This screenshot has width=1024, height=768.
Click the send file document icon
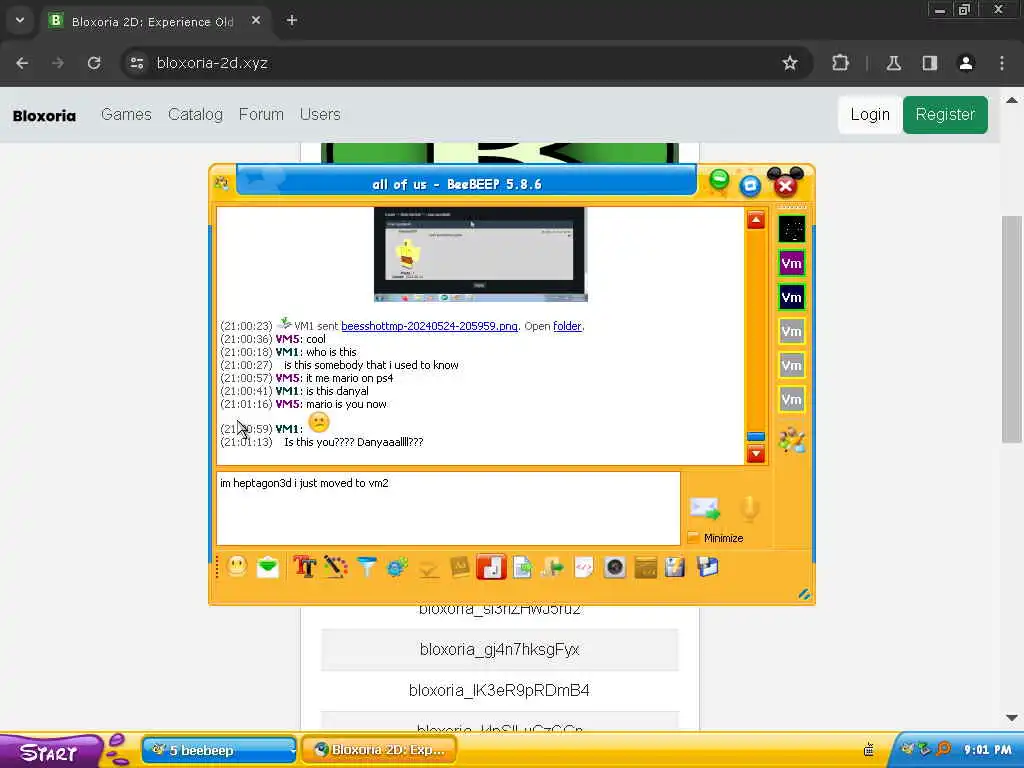522,566
